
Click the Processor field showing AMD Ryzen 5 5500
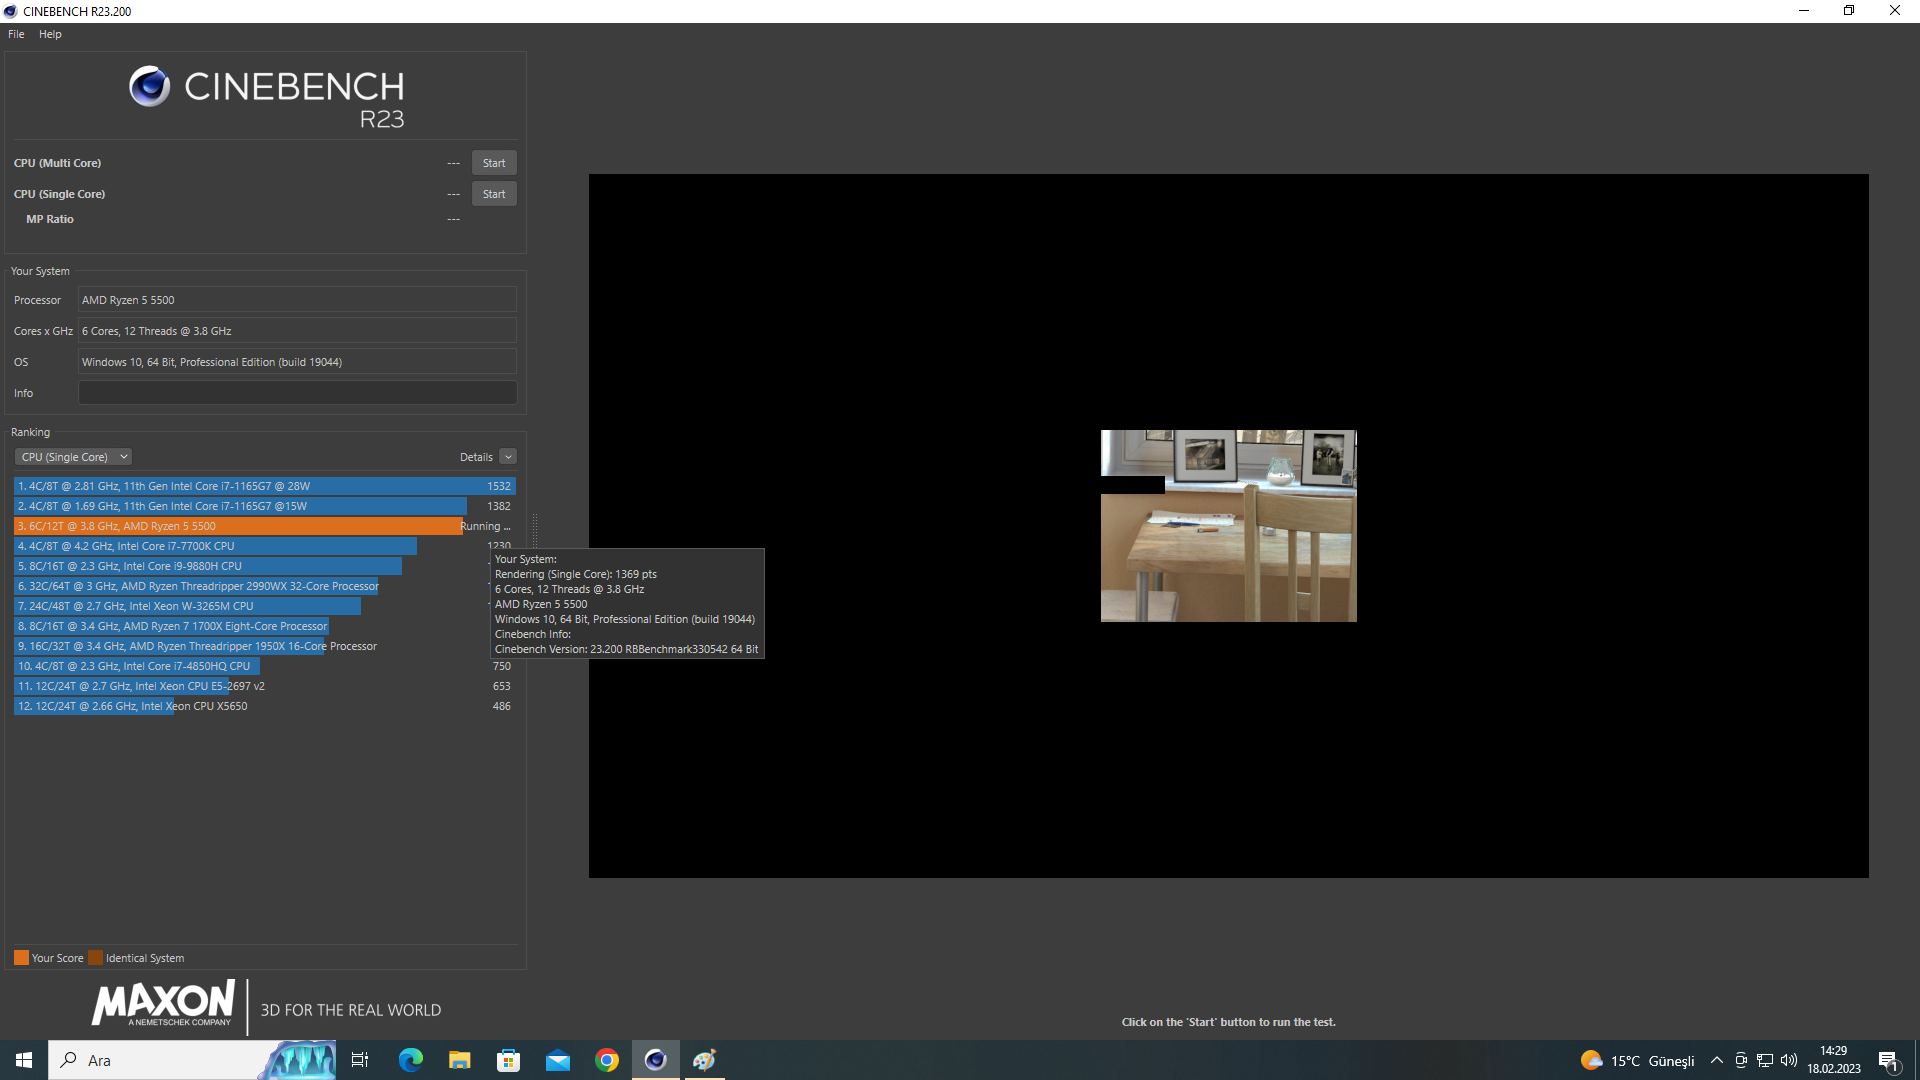[297, 300]
